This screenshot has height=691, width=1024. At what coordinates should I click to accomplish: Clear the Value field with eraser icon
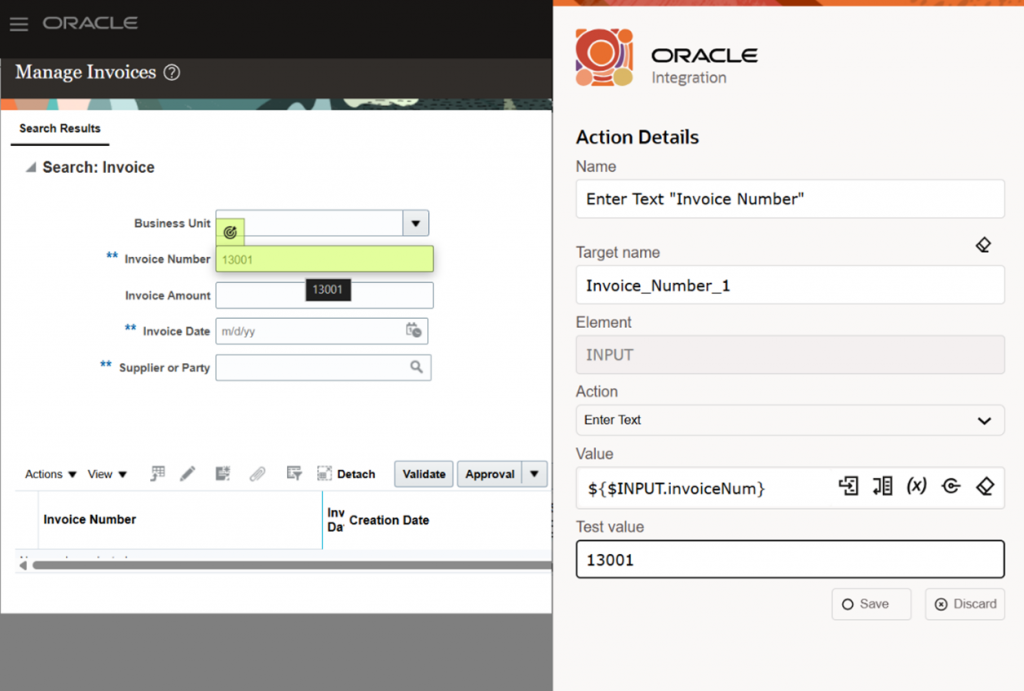click(x=985, y=486)
